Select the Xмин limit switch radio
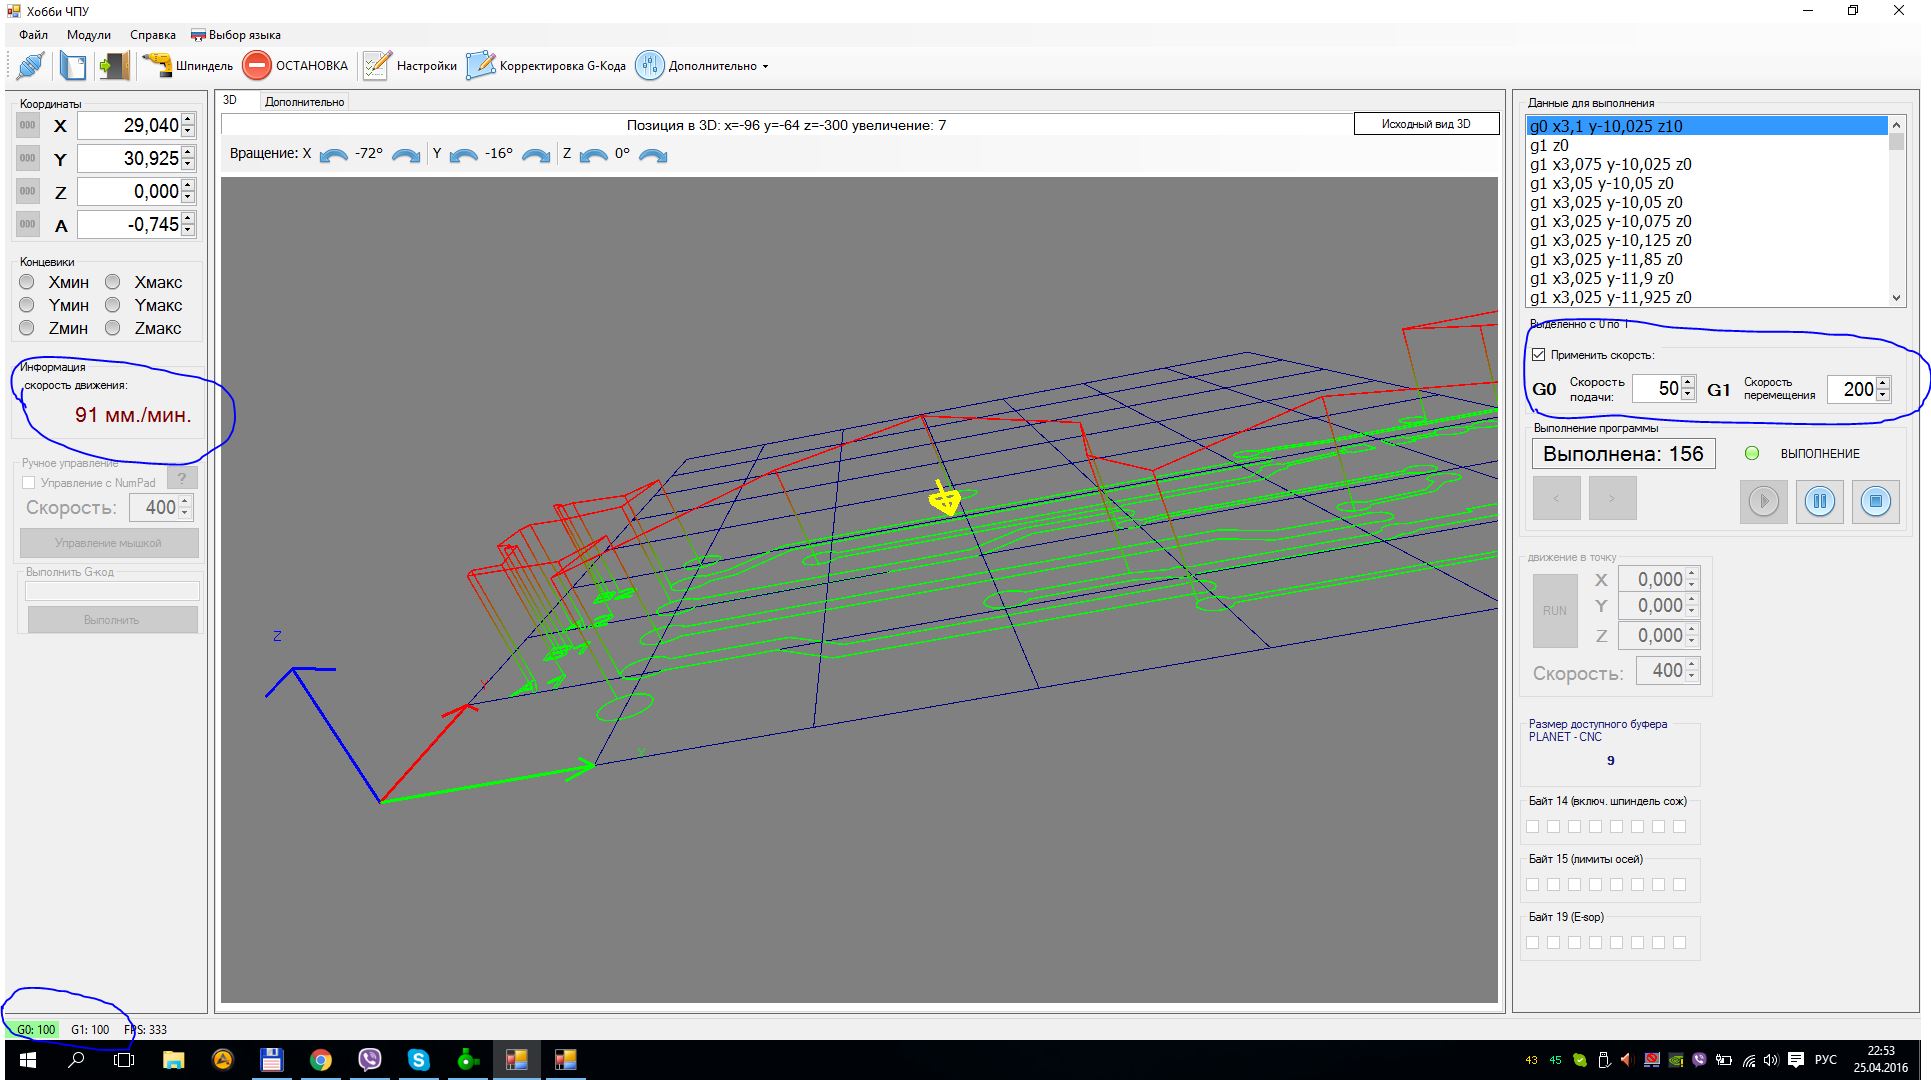The image size is (1931, 1080). point(27,282)
